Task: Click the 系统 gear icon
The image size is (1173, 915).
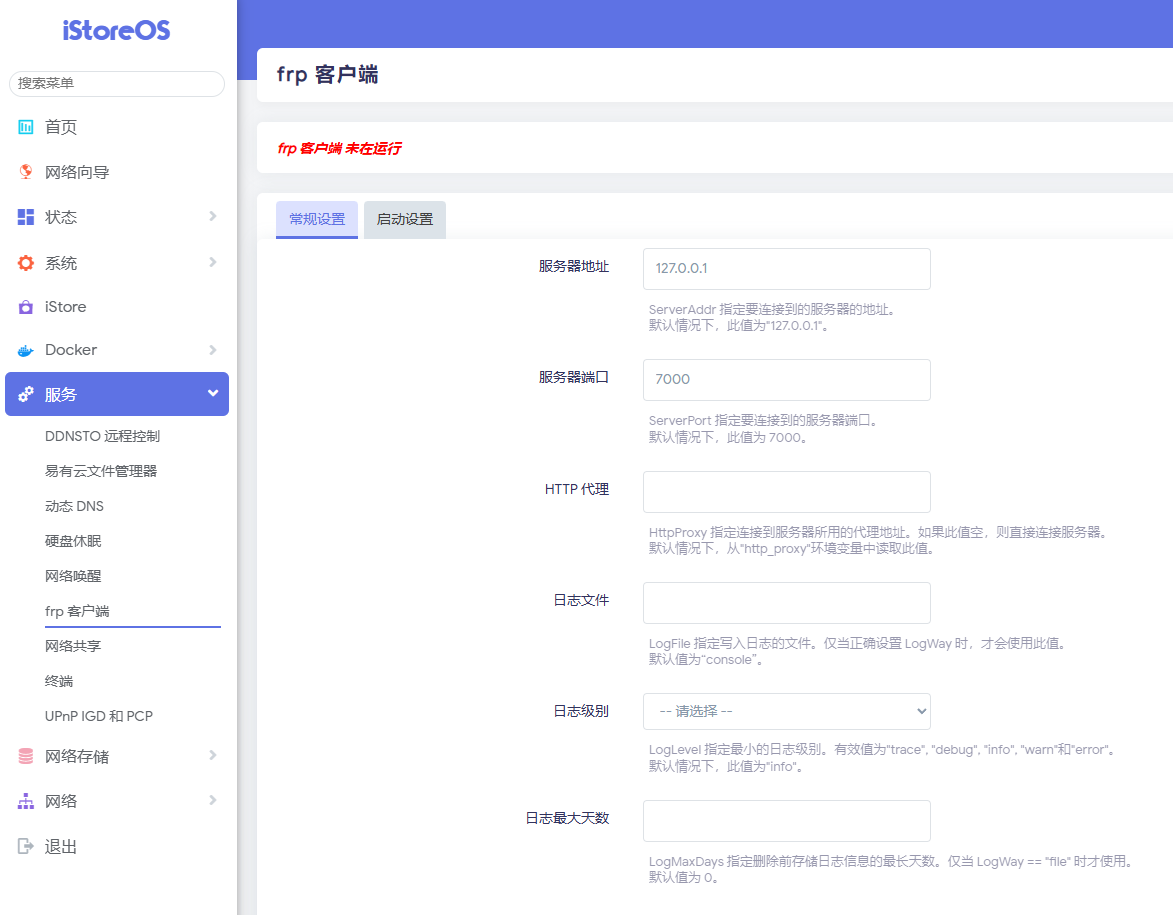Action: point(24,262)
